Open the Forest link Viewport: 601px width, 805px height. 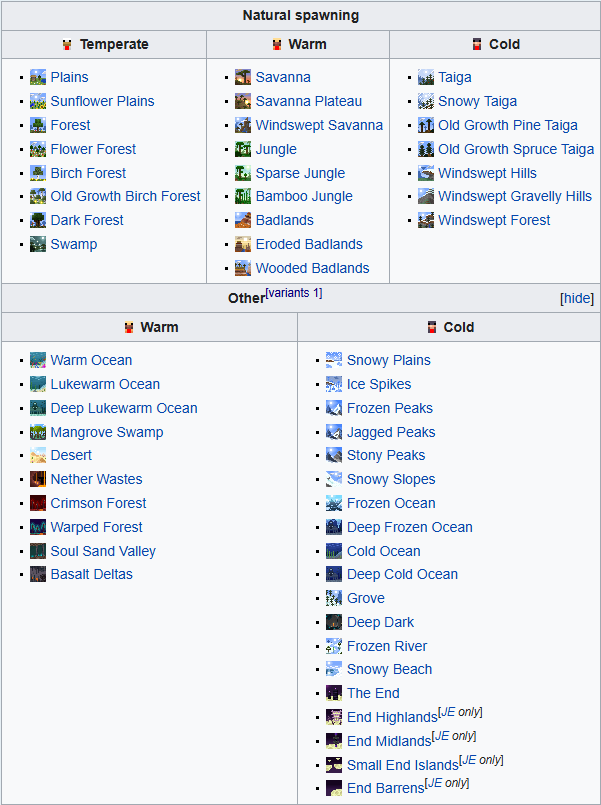coord(70,125)
